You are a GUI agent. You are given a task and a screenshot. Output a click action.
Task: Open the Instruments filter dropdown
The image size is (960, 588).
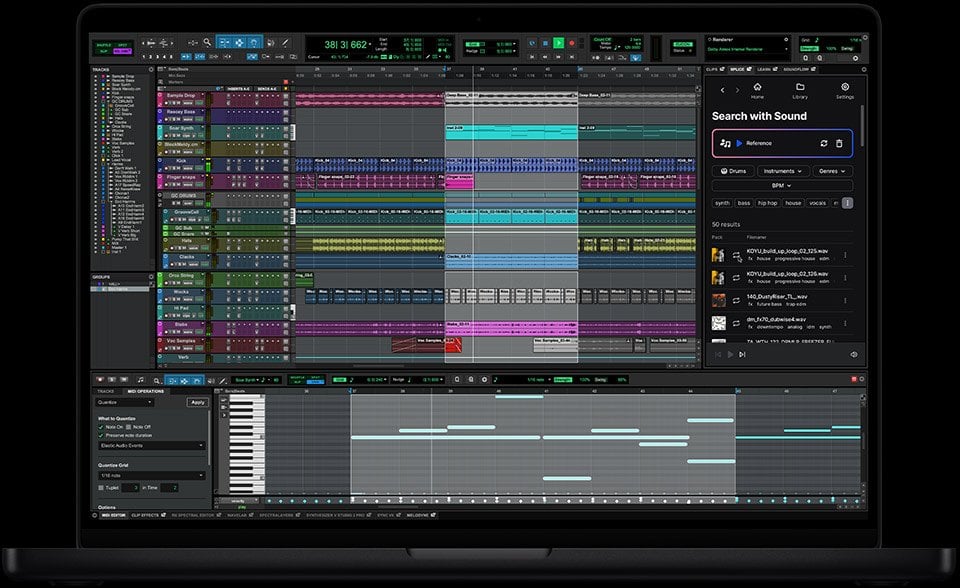coord(782,171)
